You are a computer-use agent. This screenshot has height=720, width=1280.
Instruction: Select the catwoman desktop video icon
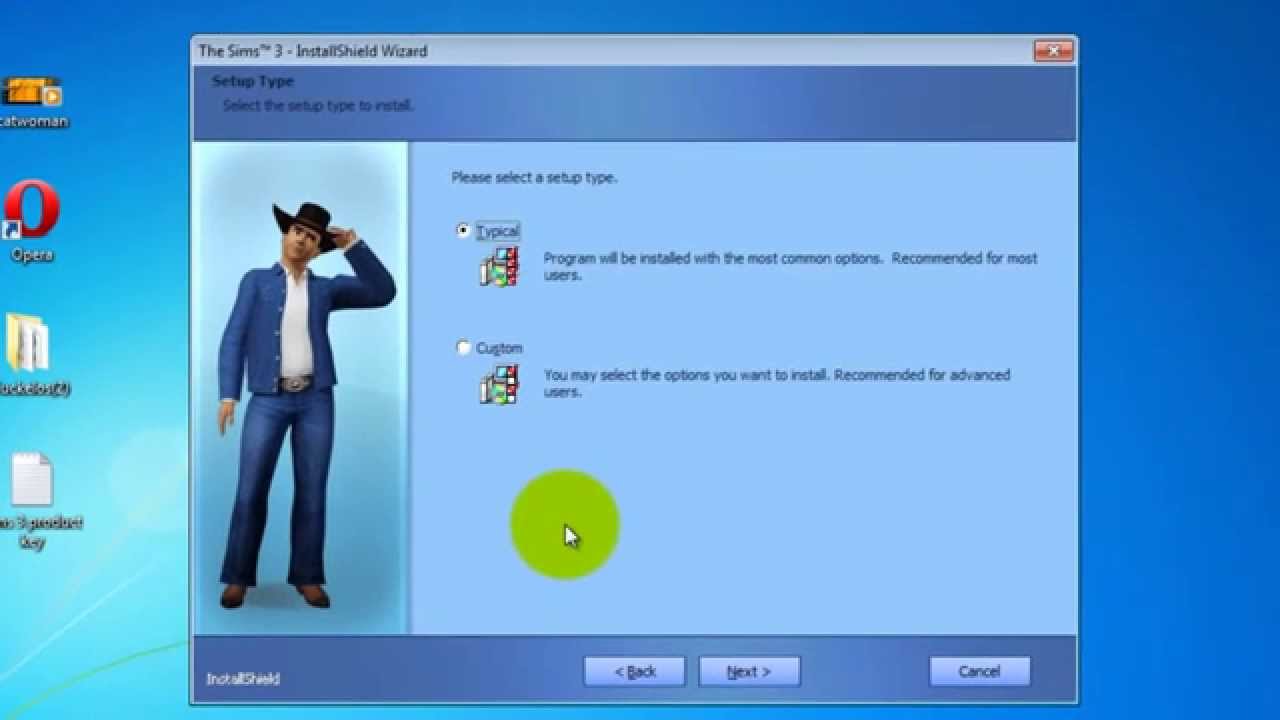pos(32,101)
